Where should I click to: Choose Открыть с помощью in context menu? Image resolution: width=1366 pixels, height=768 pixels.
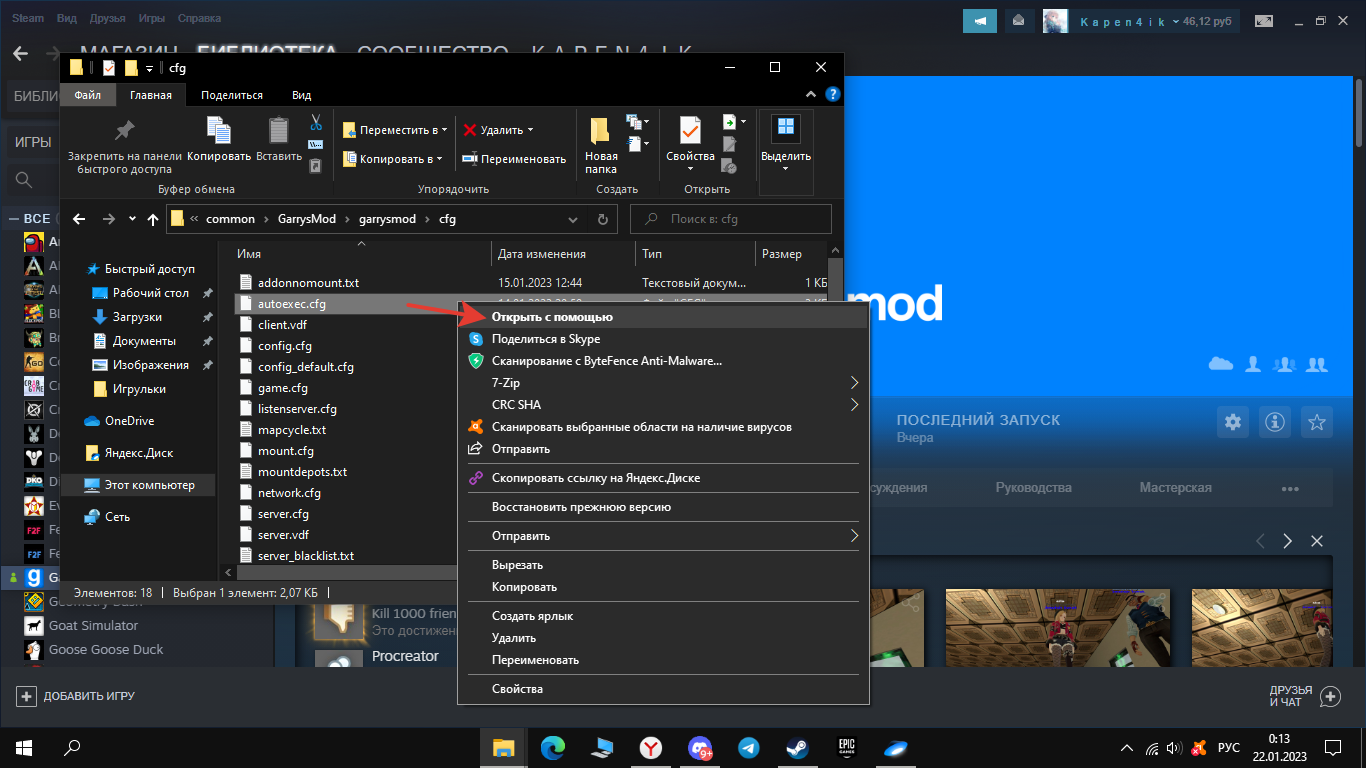pyautogui.click(x=663, y=317)
